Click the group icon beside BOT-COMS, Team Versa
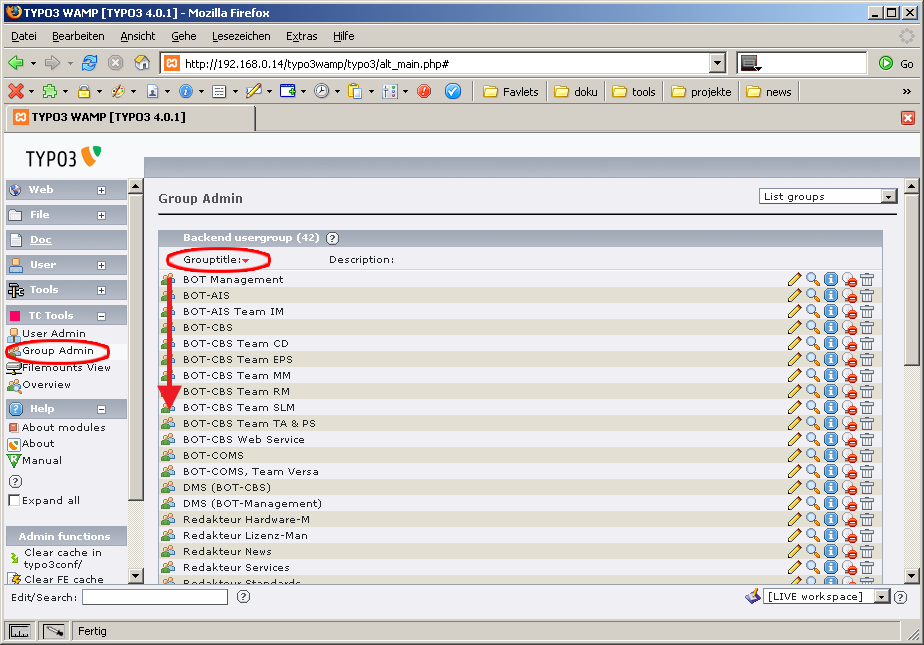 coord(168,471)
